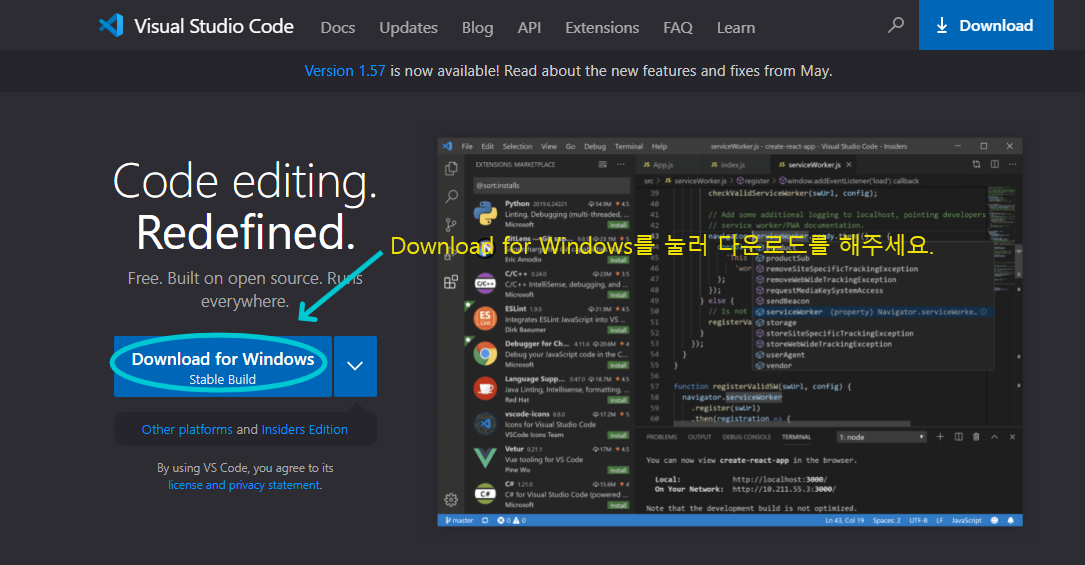
Task: Follow the Version 1.57 link
Action: [345, 71]
